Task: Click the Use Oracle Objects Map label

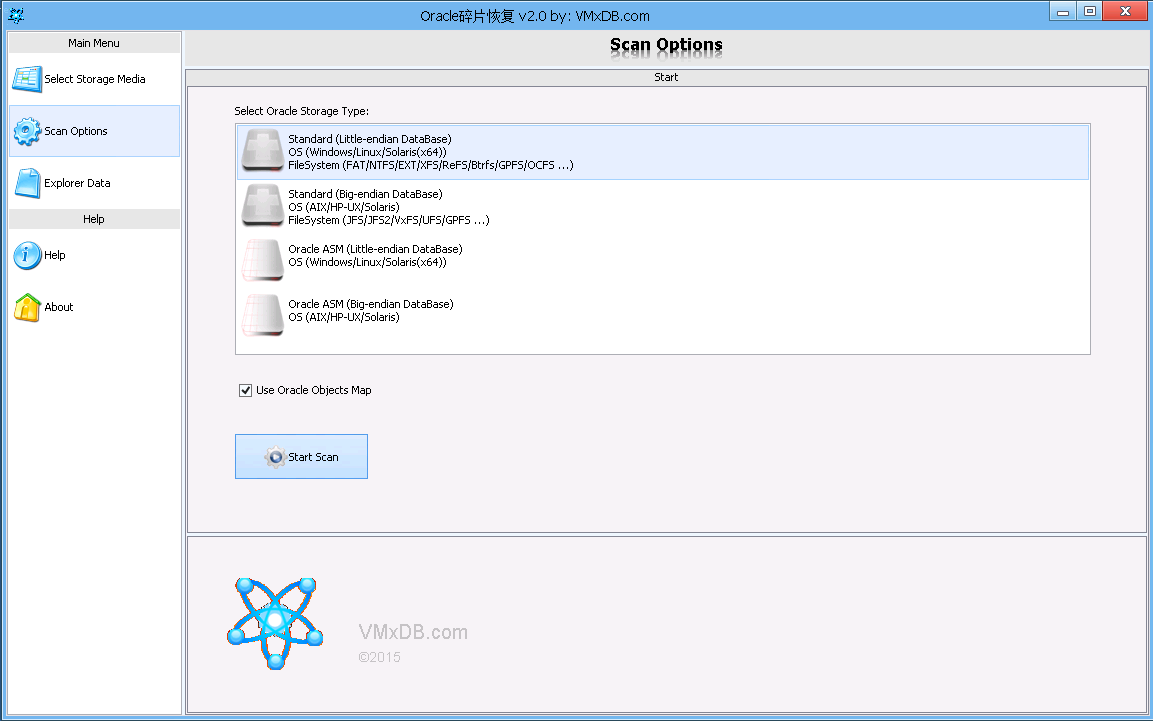Action: (x=313, y=390)
